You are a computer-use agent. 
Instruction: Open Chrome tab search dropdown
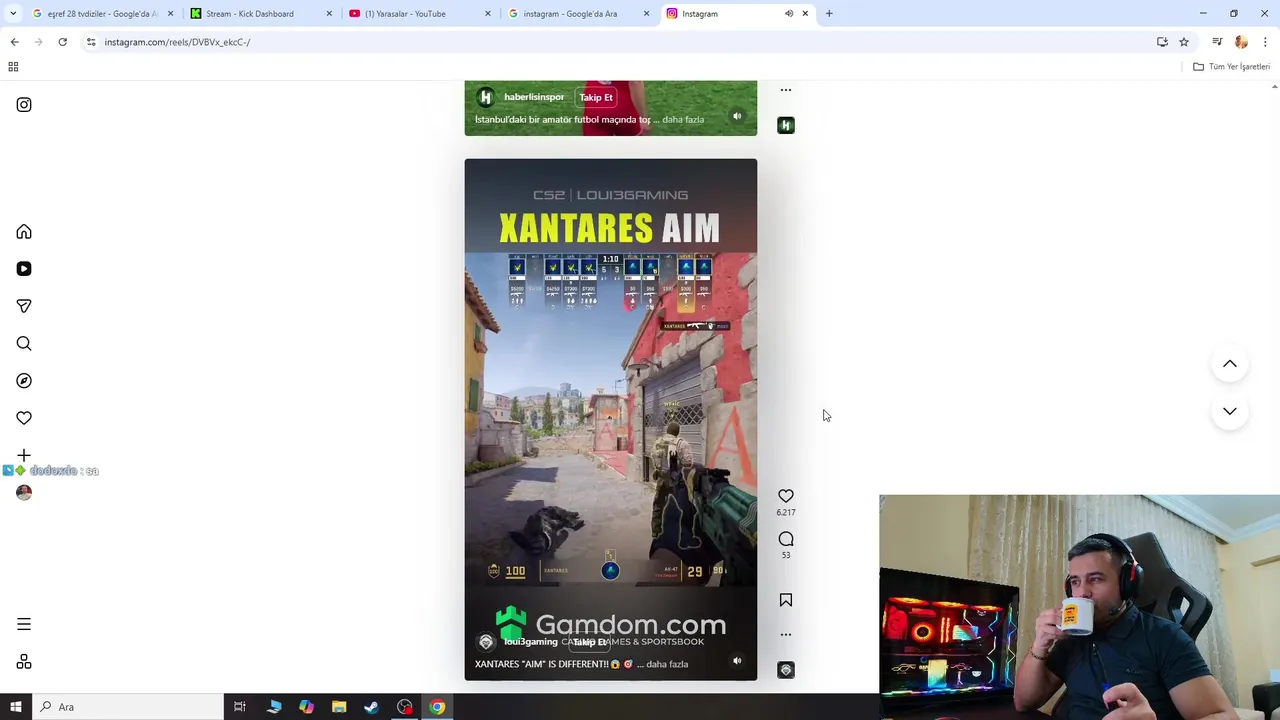point(13,14)
